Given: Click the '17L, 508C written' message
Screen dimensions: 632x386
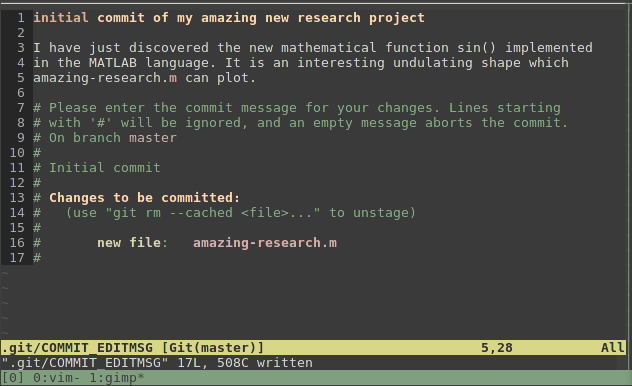Looking at the screenshot, I should coord(245,363).
